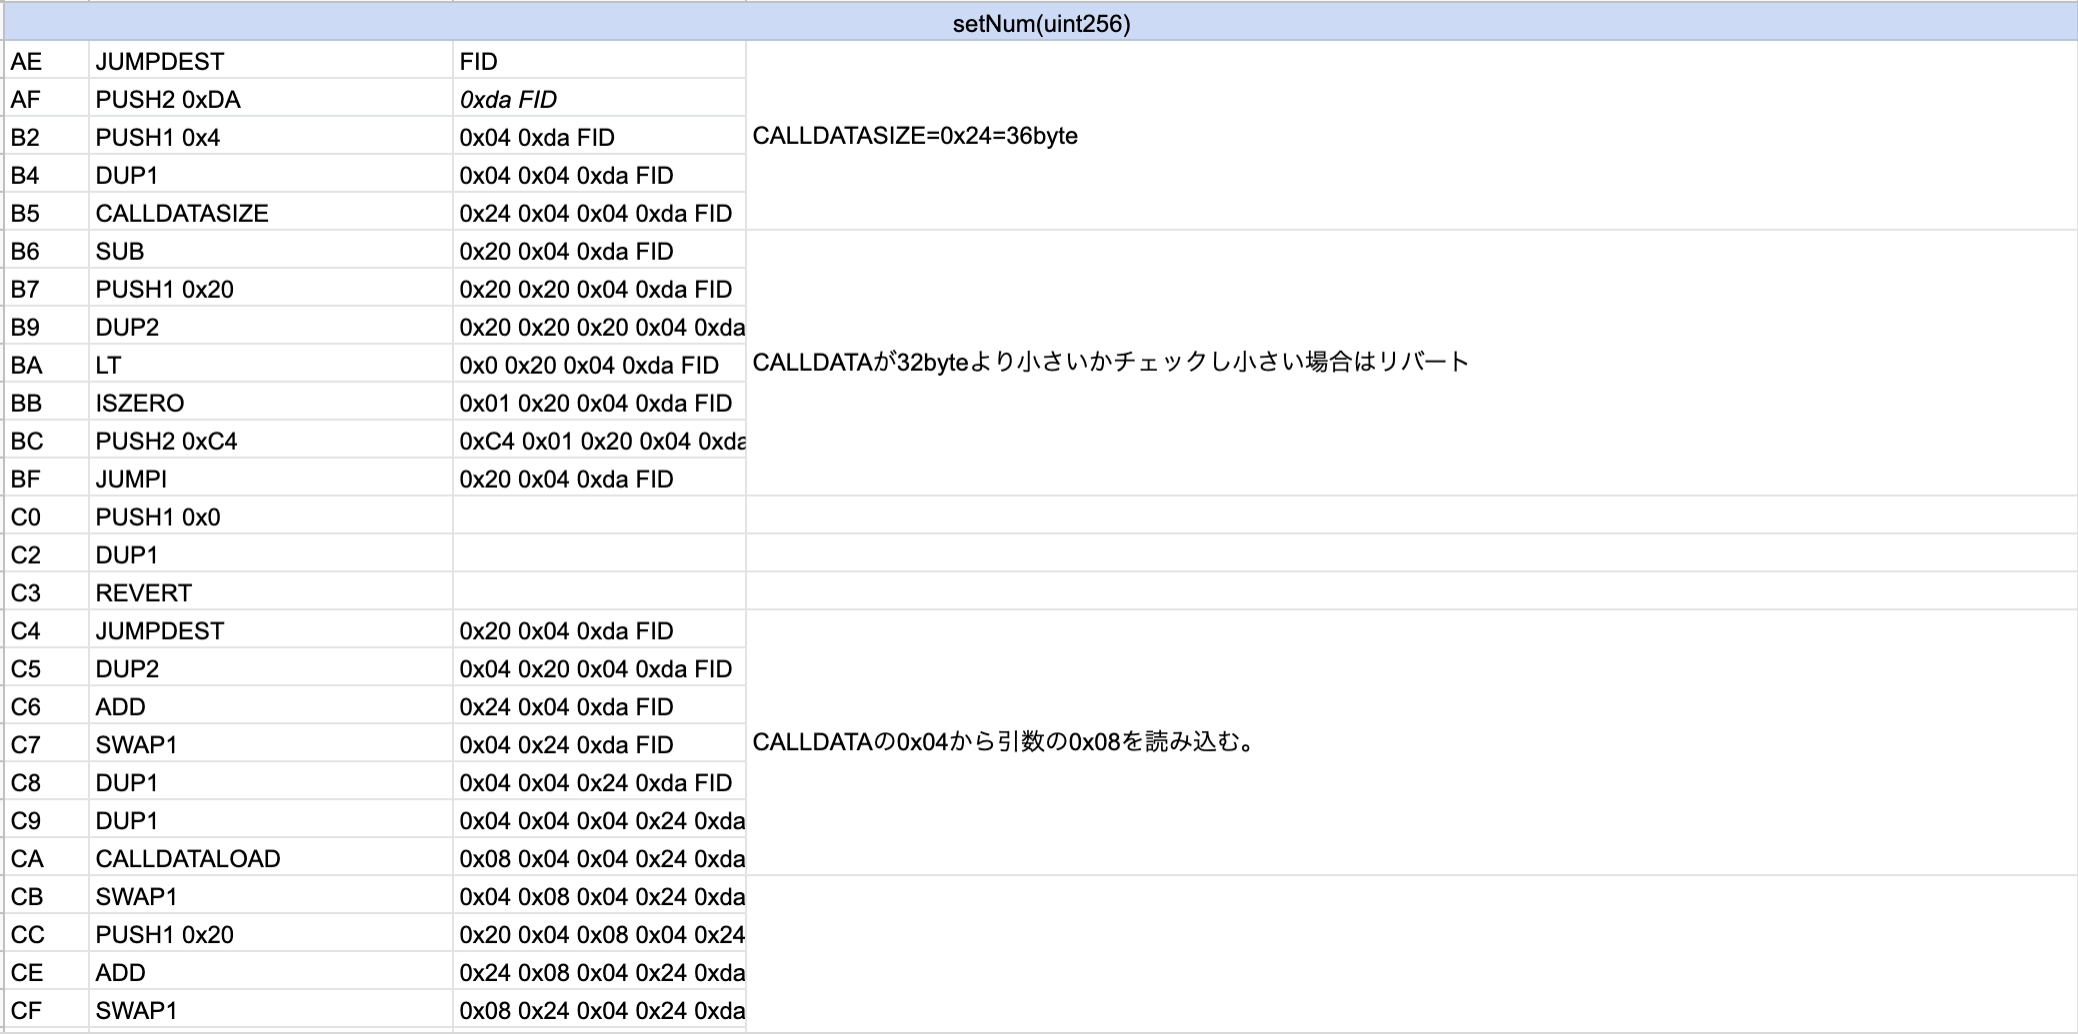Click address cell CF
Viewport: 2078px width, 1034px height.
[46, 1011]
